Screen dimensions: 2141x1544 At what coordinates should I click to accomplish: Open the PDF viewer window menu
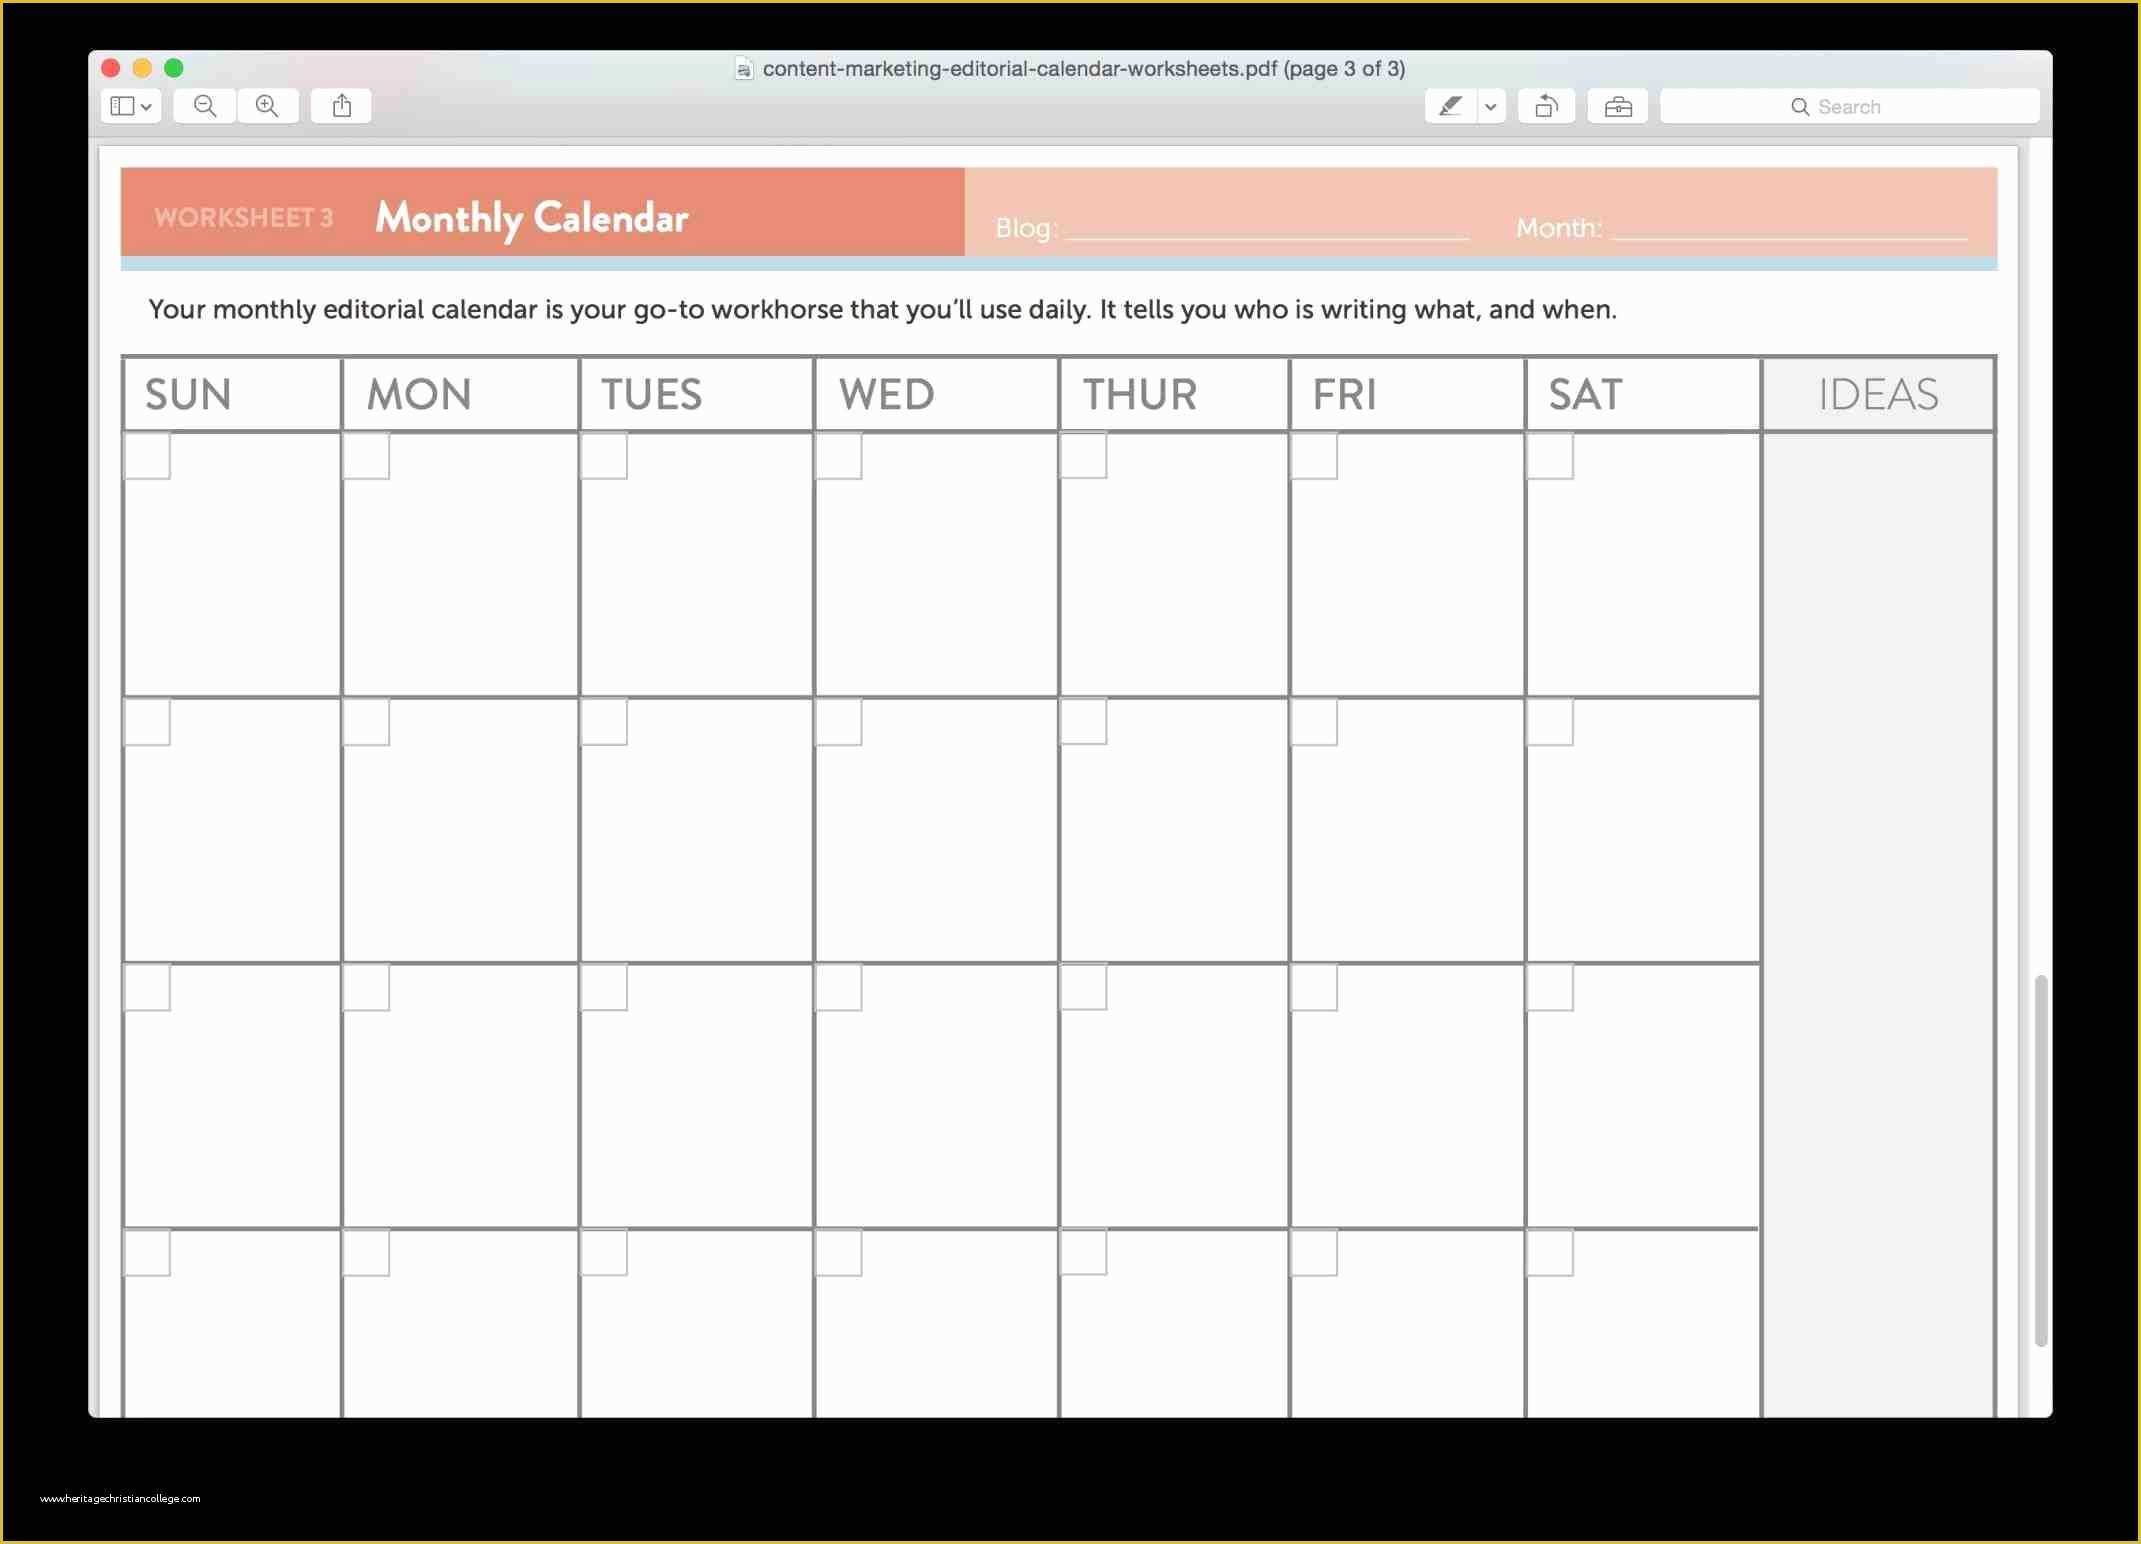[x=130, y=105]
